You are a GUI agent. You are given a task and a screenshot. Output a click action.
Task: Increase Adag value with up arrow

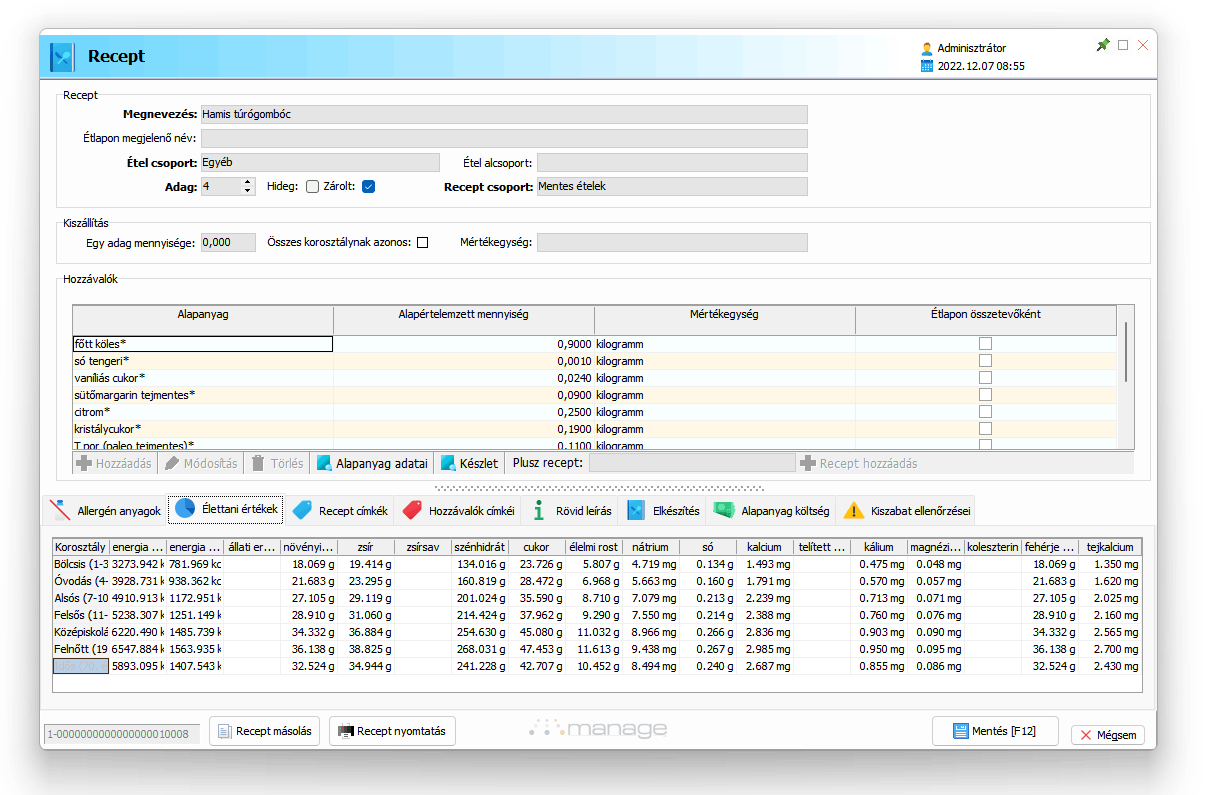248,182
